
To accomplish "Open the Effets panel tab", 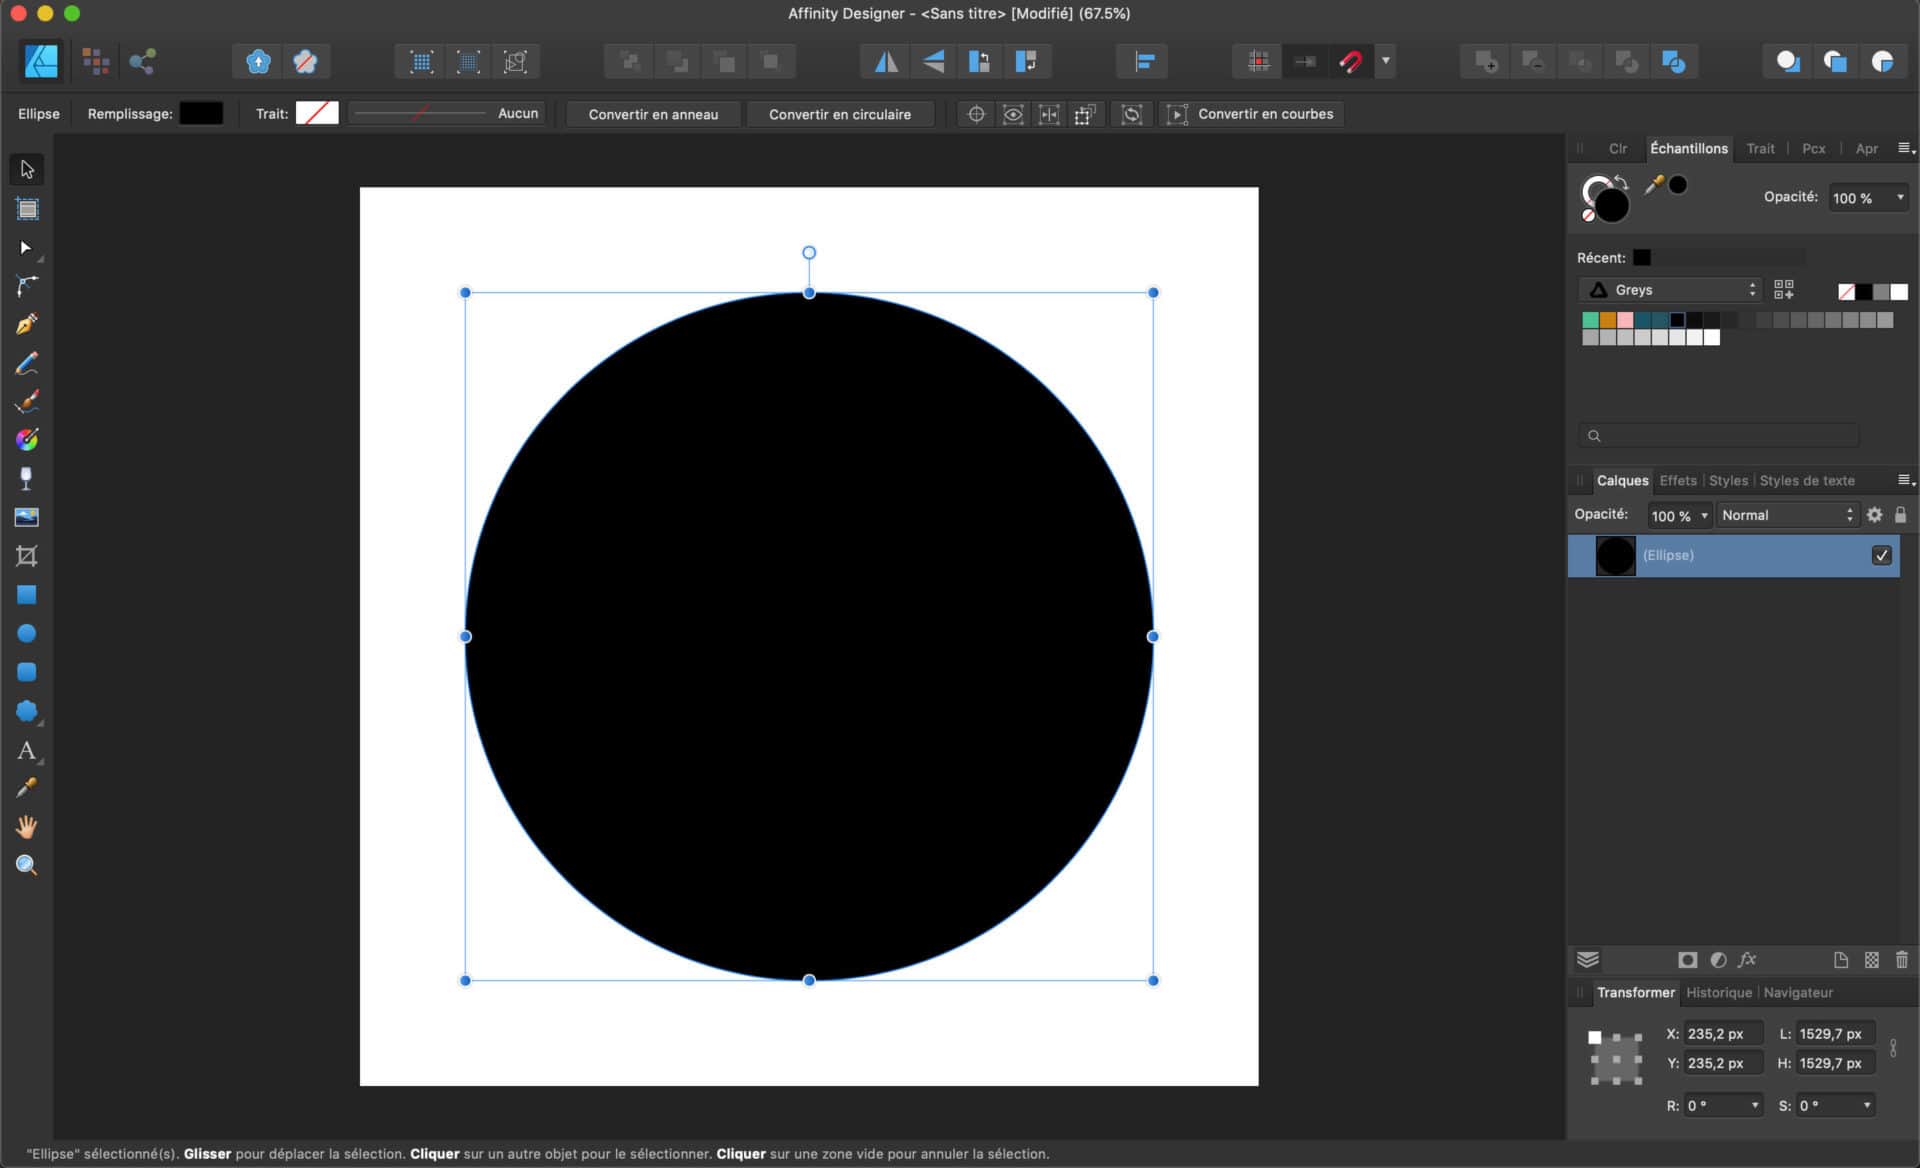I will (1679, 481).
